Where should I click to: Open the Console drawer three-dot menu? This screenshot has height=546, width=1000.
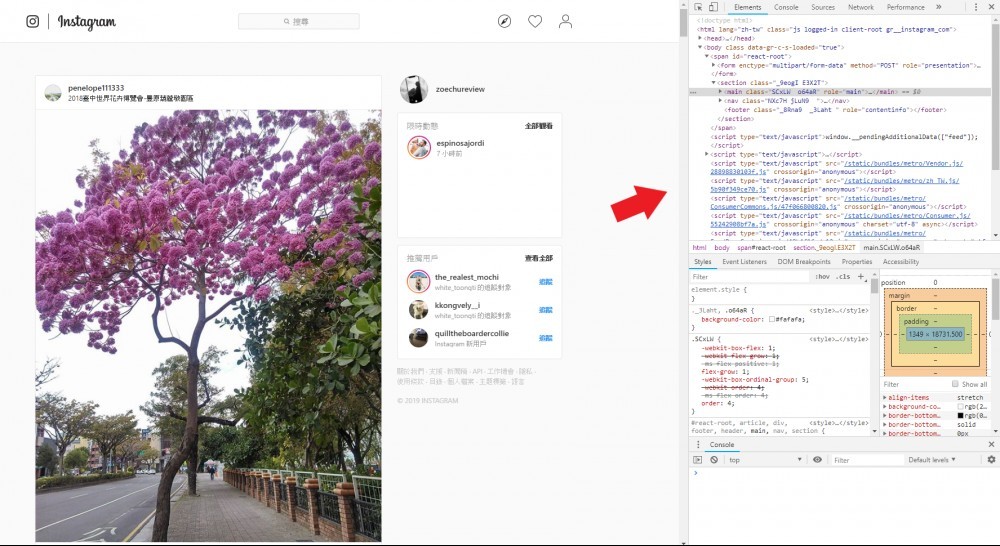coord(698,445)
